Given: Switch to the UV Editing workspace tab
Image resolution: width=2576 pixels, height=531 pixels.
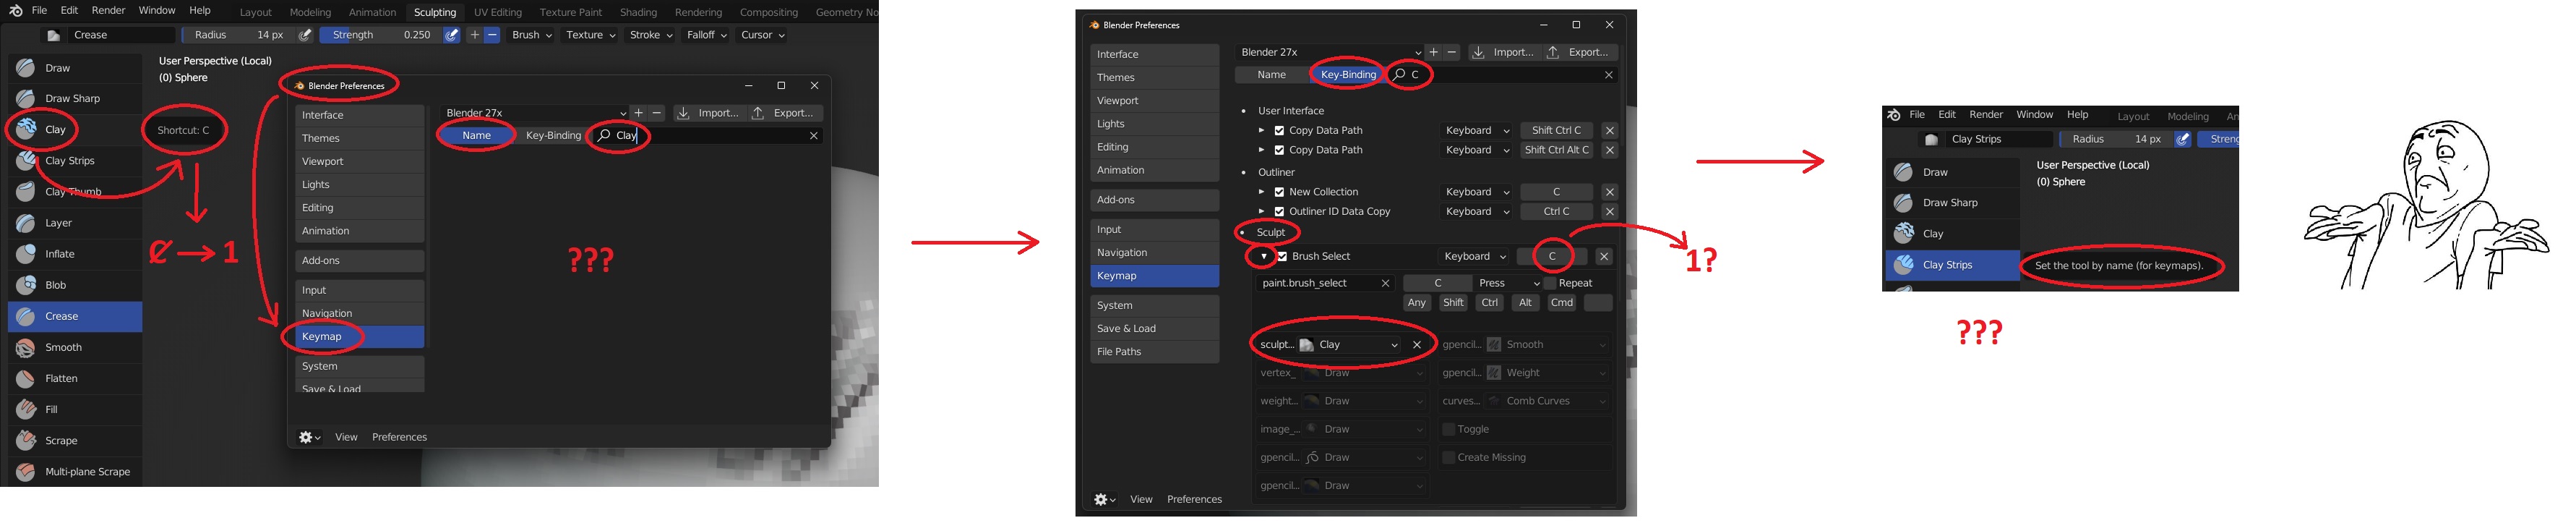Looking at the screenshot, I should point(498,12).
